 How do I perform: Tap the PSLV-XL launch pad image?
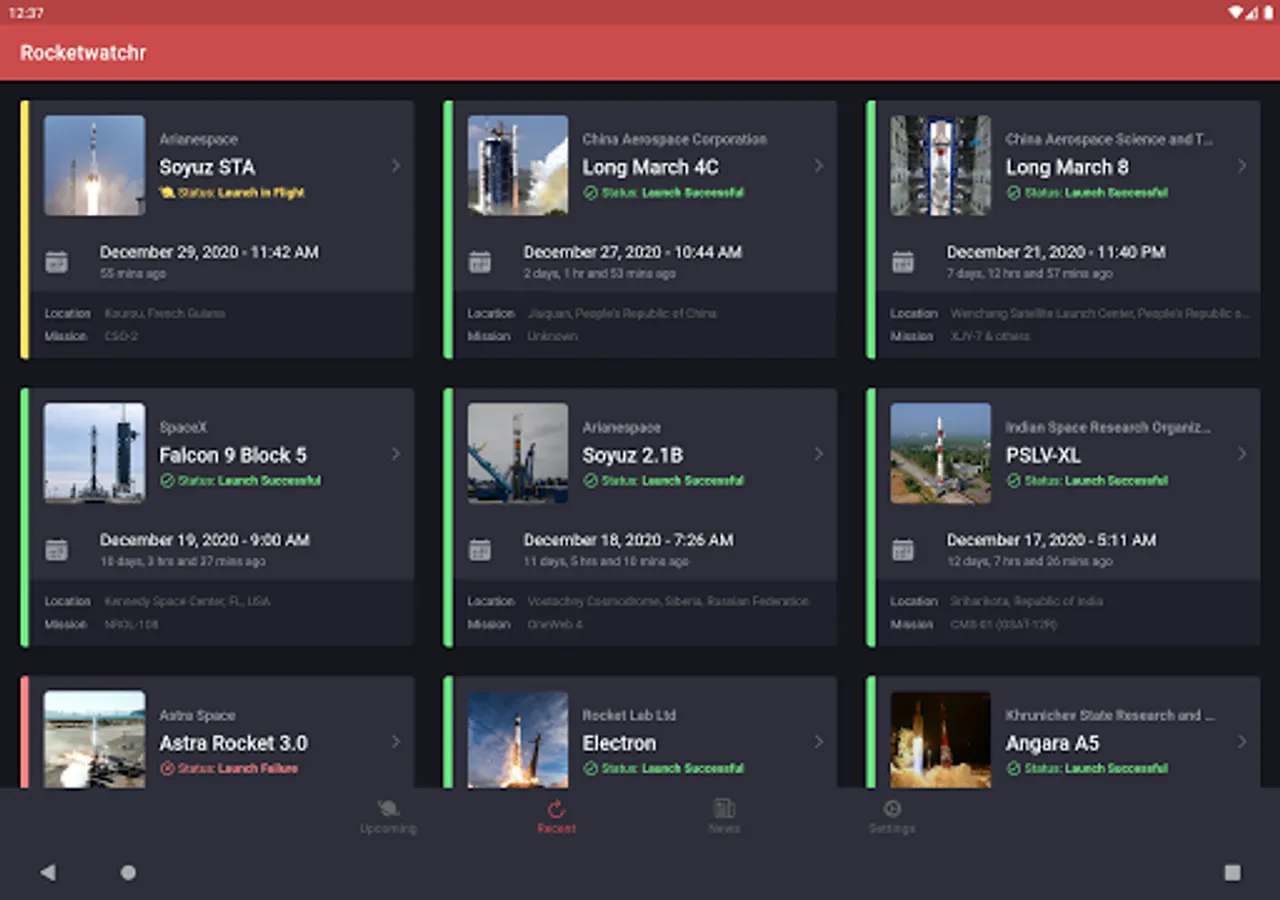941,453
